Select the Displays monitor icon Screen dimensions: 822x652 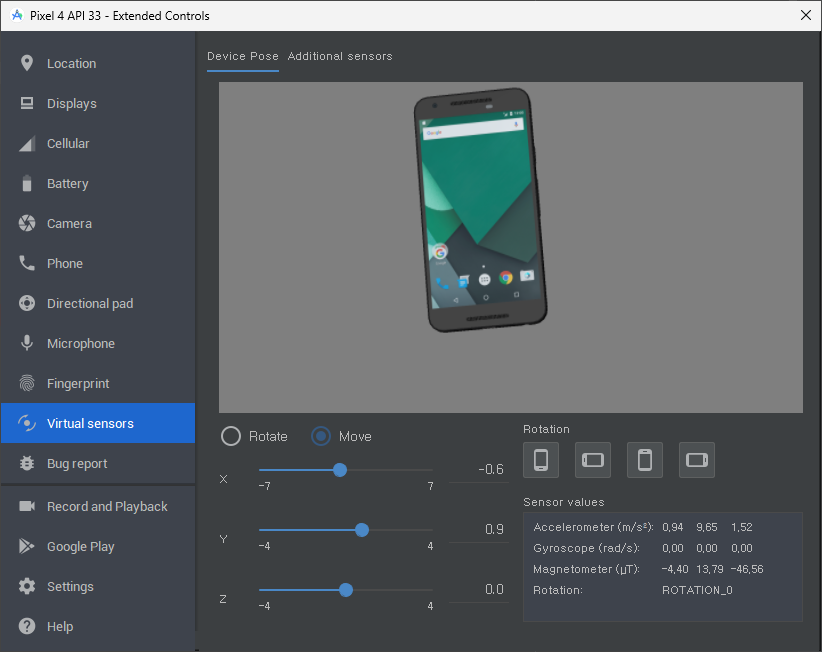click(x=27, y=103)
